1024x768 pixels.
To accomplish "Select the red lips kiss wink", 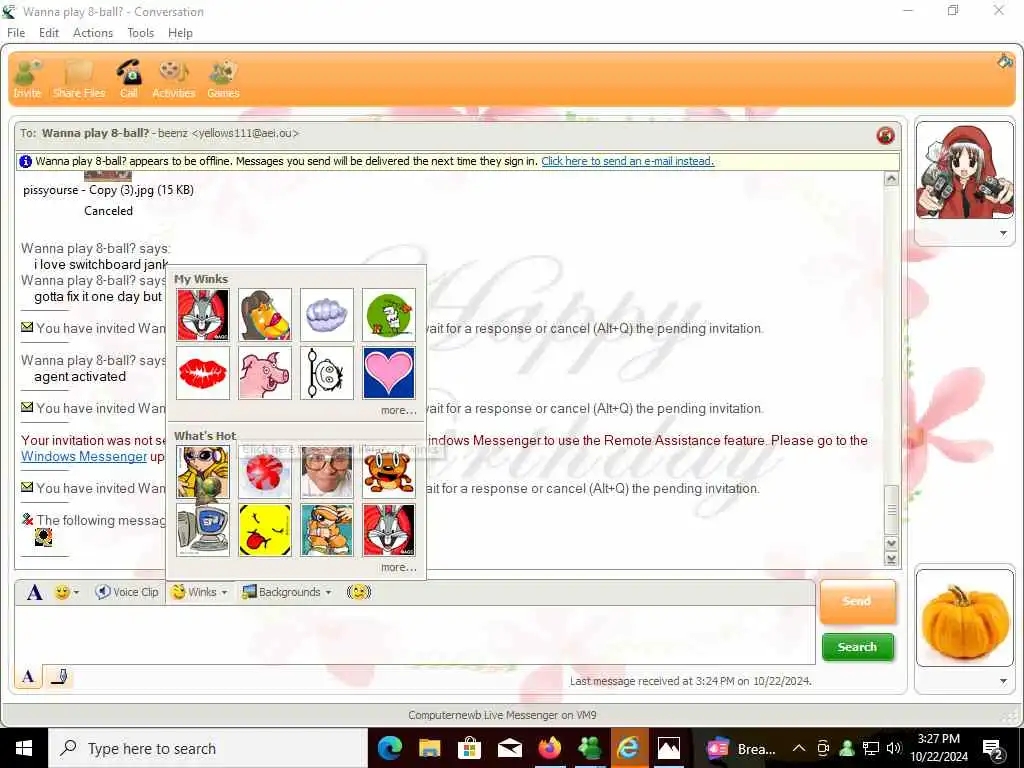I will 202,373.
